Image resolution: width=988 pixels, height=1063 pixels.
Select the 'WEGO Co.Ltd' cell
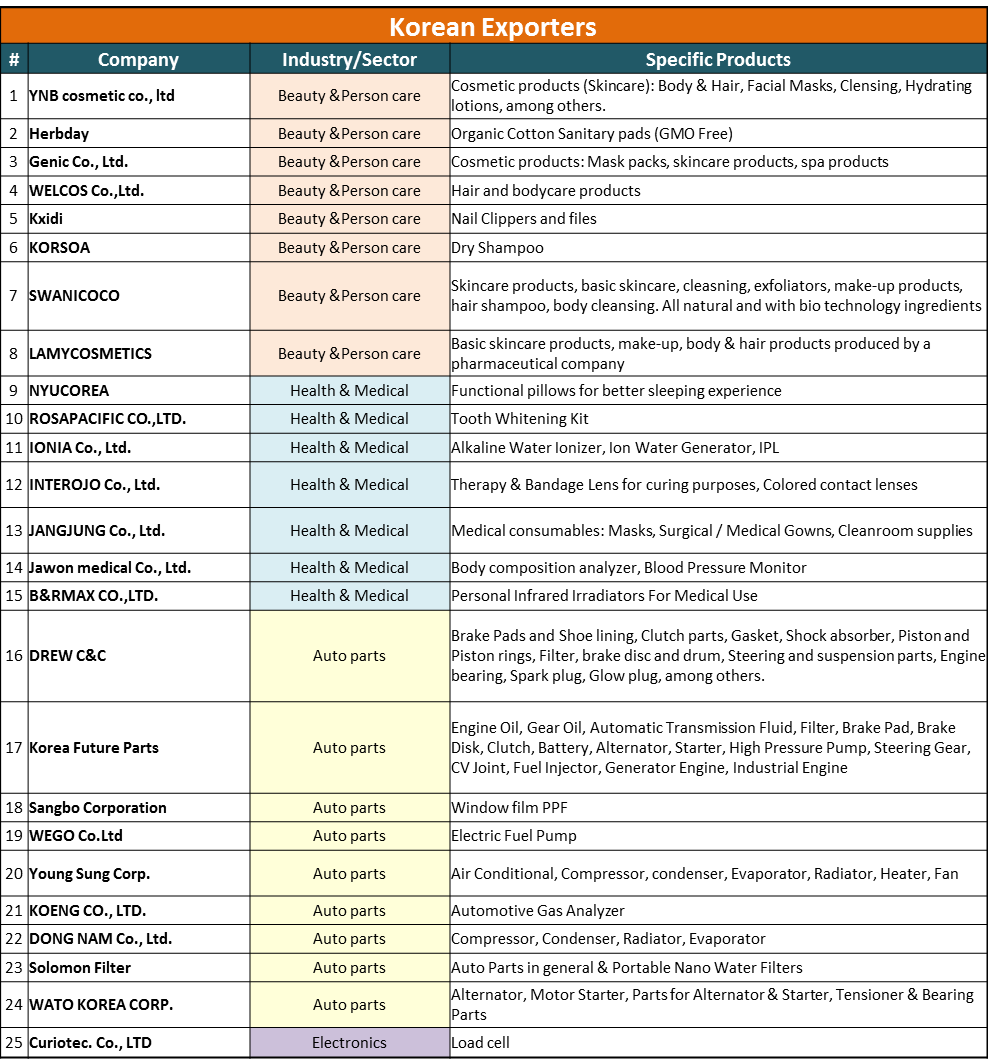coord(138,836)
